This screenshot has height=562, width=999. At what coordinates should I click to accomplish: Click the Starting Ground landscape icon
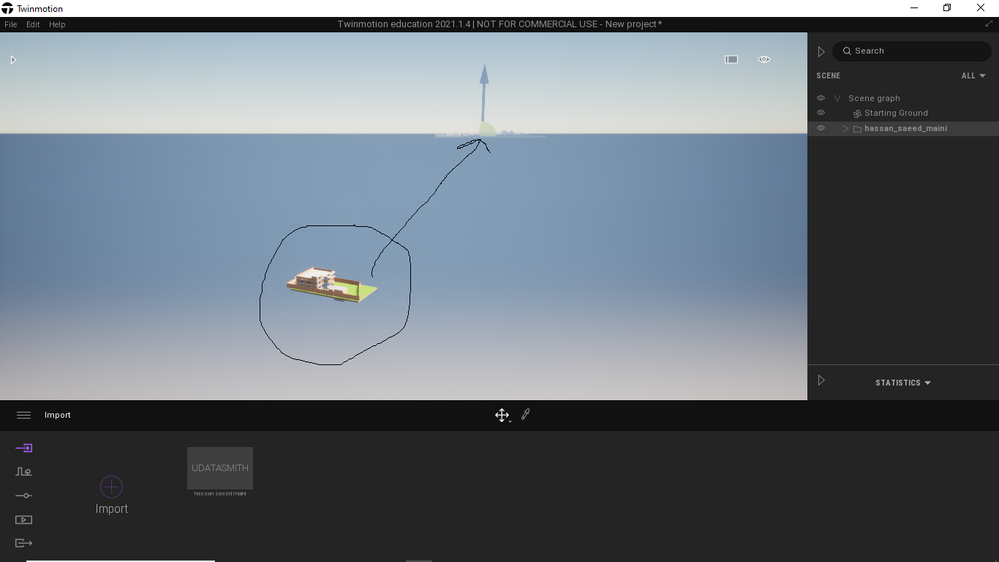click(x=858, y=113)
